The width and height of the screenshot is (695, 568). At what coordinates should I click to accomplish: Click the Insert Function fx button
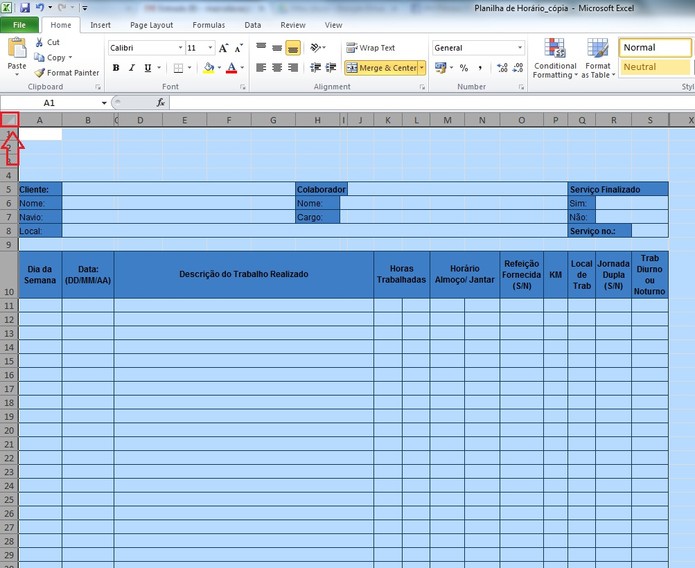161,103
